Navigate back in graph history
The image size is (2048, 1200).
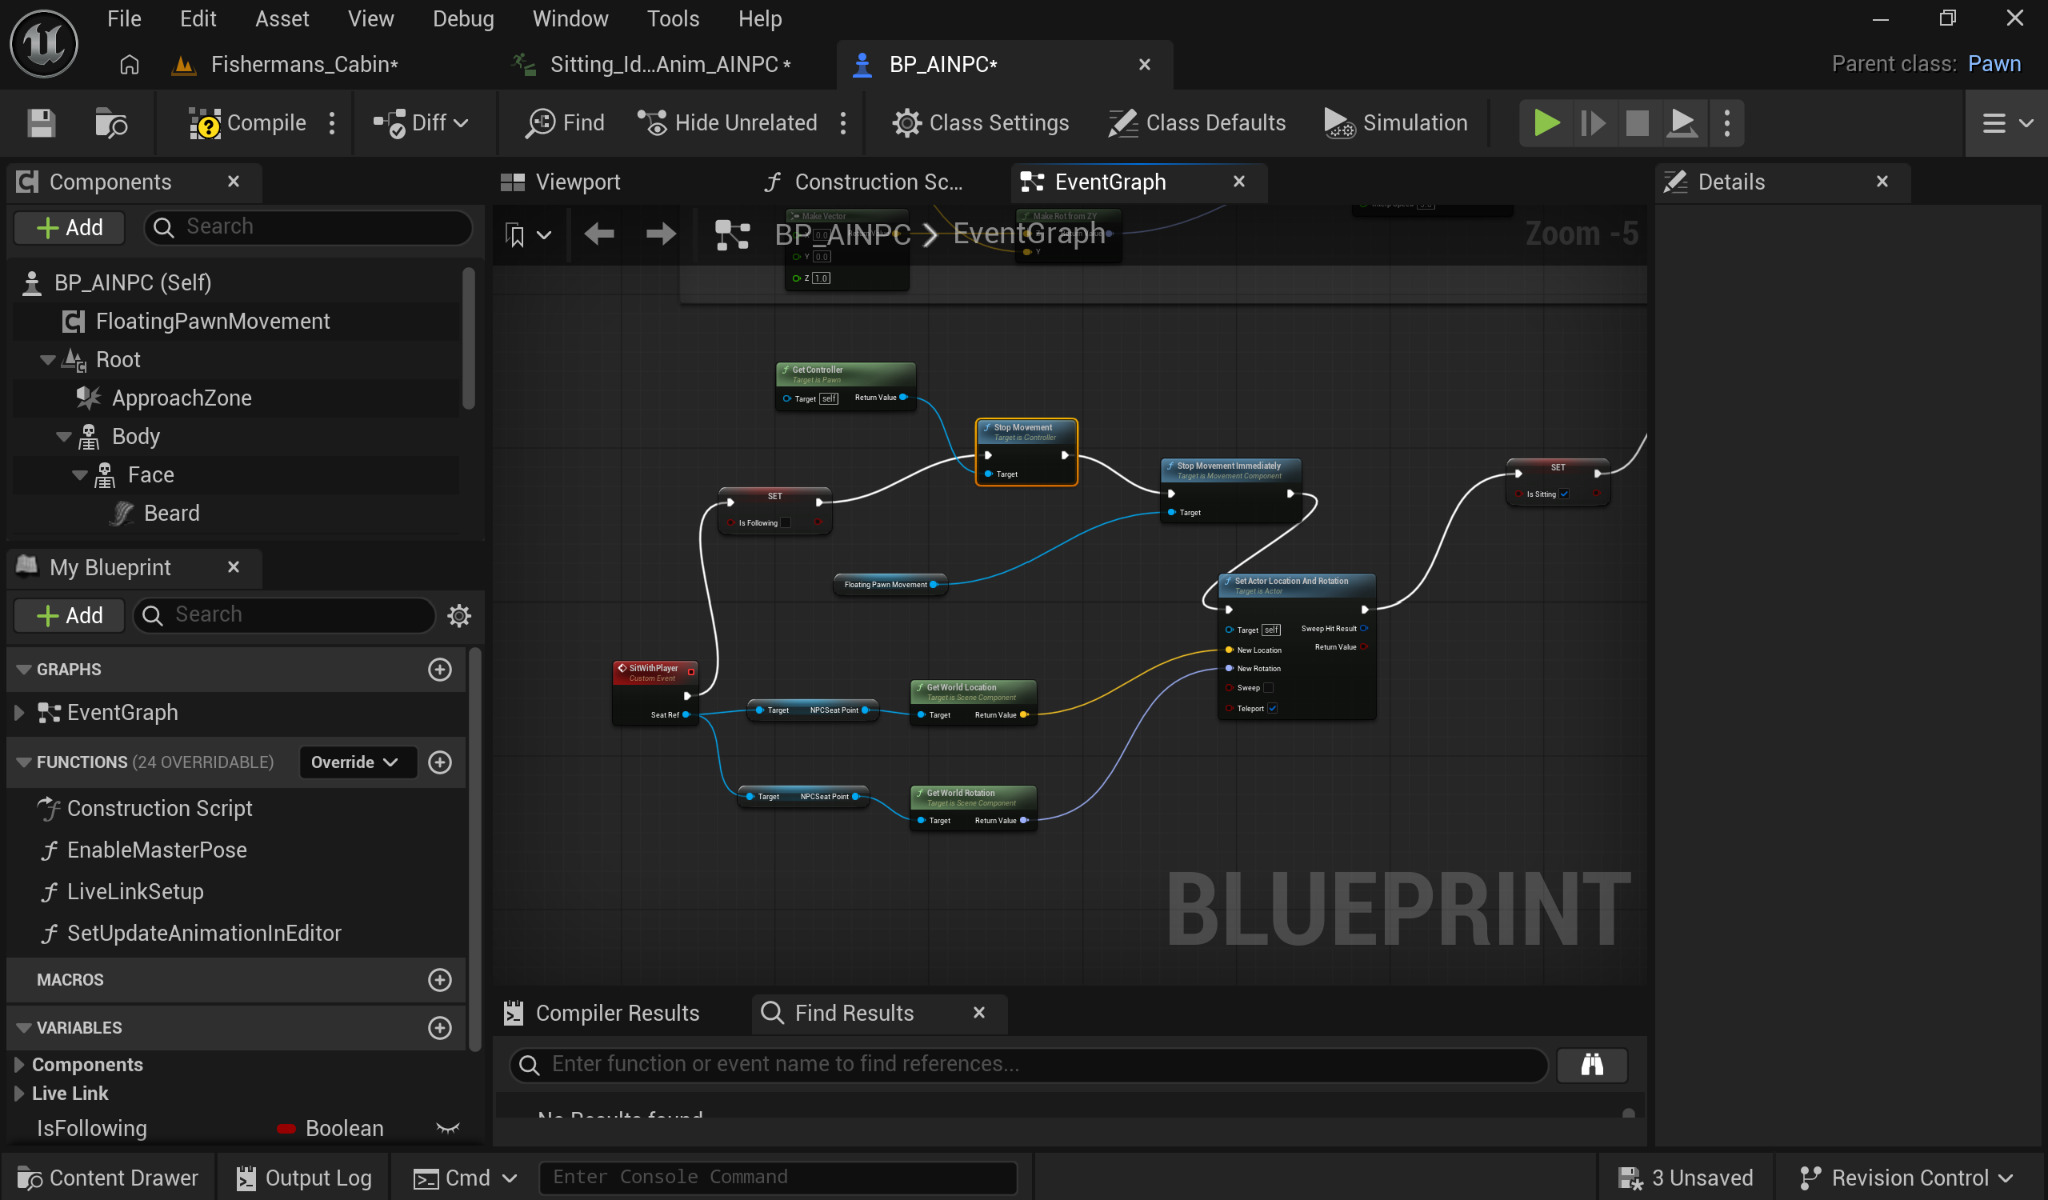click(599, 234)
